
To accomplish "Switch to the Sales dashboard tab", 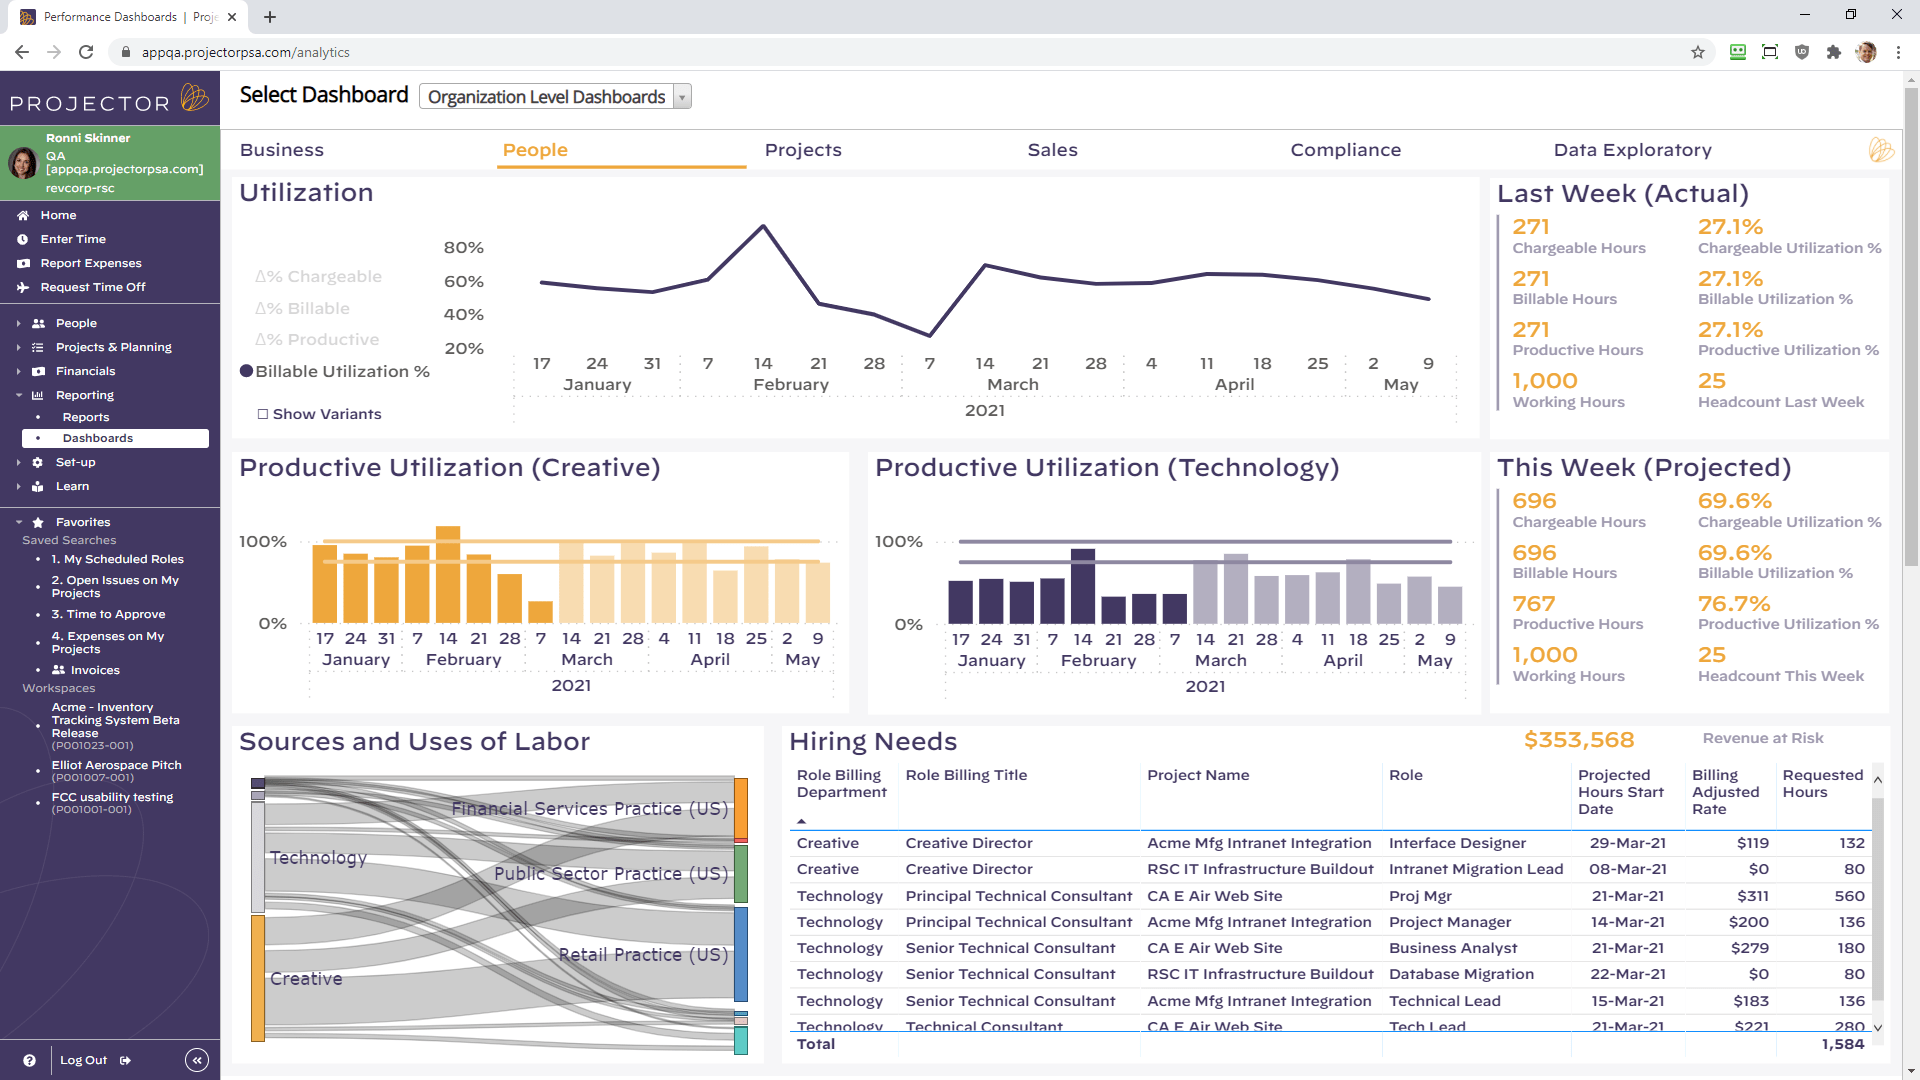I will (x=1052, y=150).
